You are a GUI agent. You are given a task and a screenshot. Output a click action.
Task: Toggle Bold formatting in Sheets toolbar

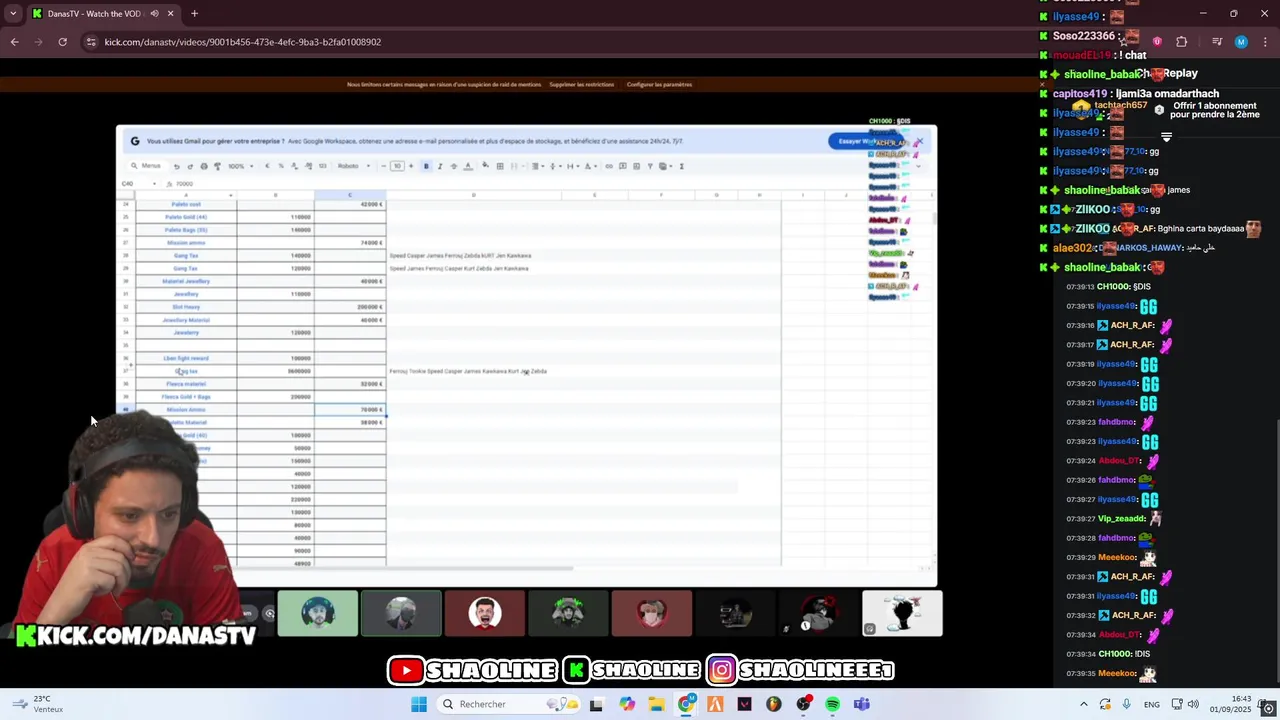426,166
